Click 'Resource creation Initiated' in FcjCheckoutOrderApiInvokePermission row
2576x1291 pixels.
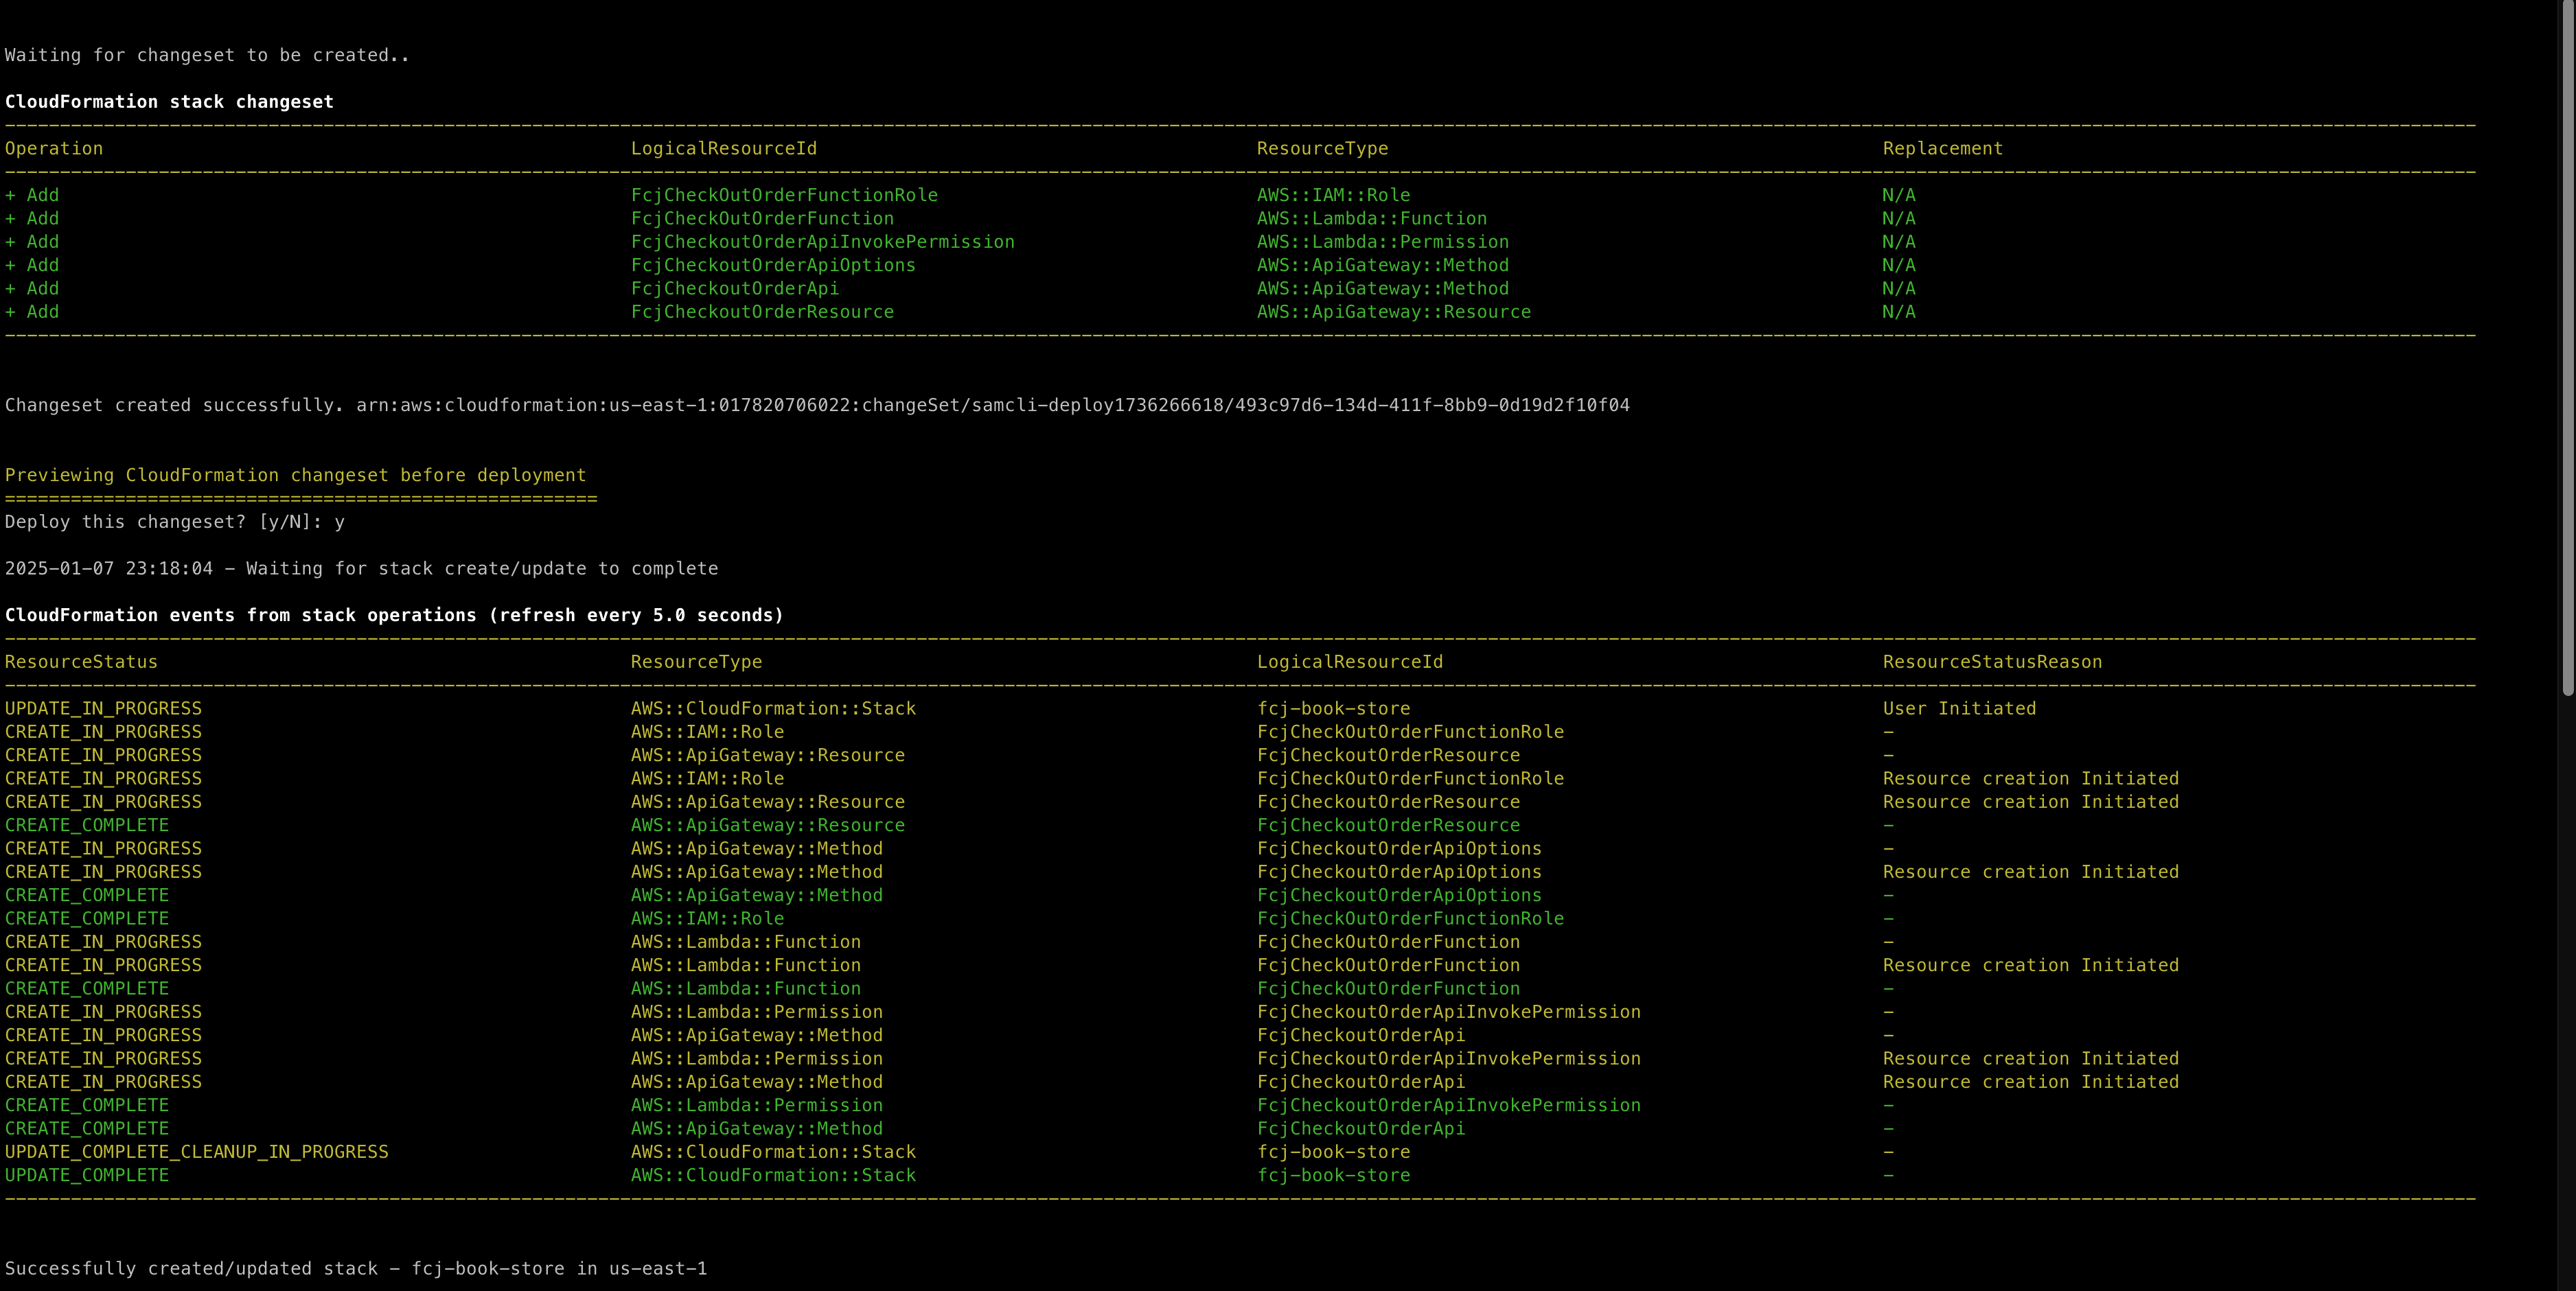2030,1058
